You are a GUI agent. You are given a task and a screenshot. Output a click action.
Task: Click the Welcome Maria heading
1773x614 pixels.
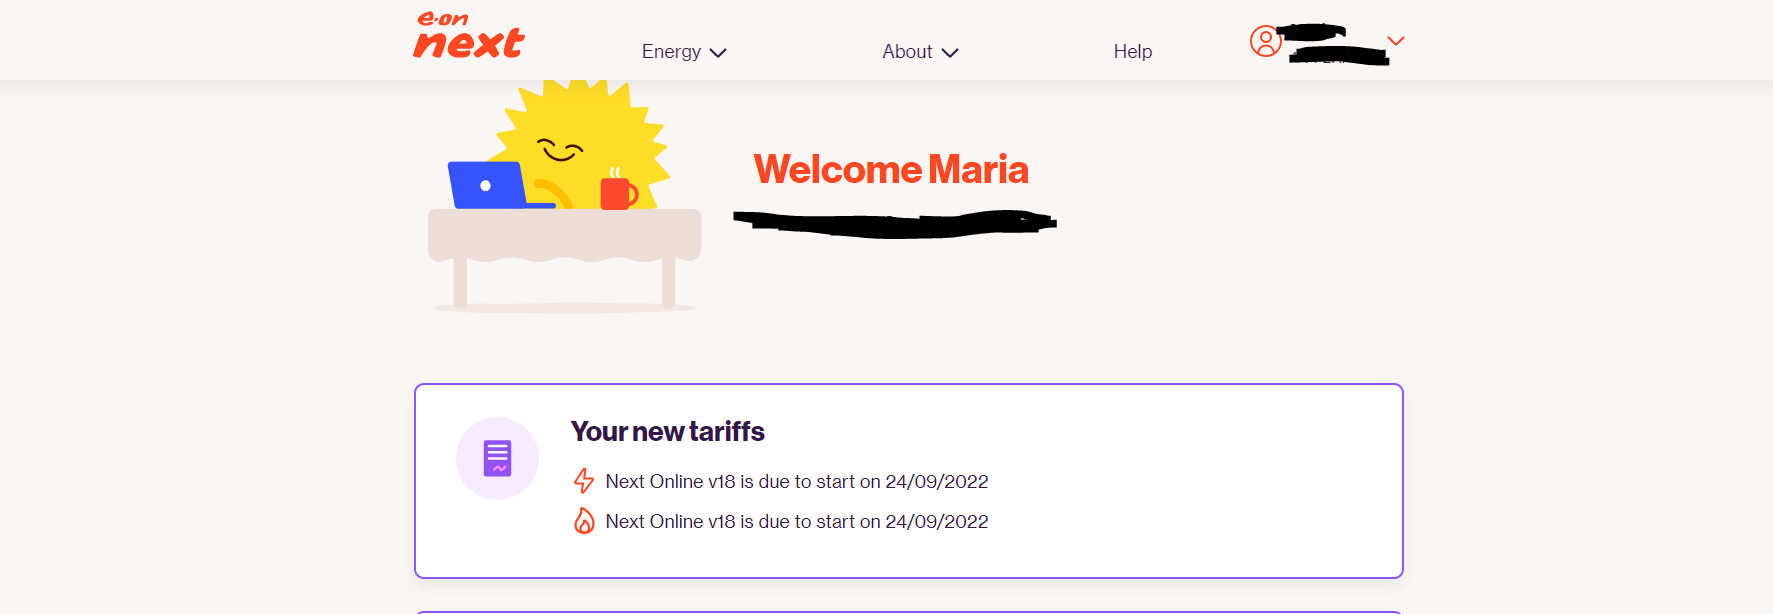click(x=890, y=169)
